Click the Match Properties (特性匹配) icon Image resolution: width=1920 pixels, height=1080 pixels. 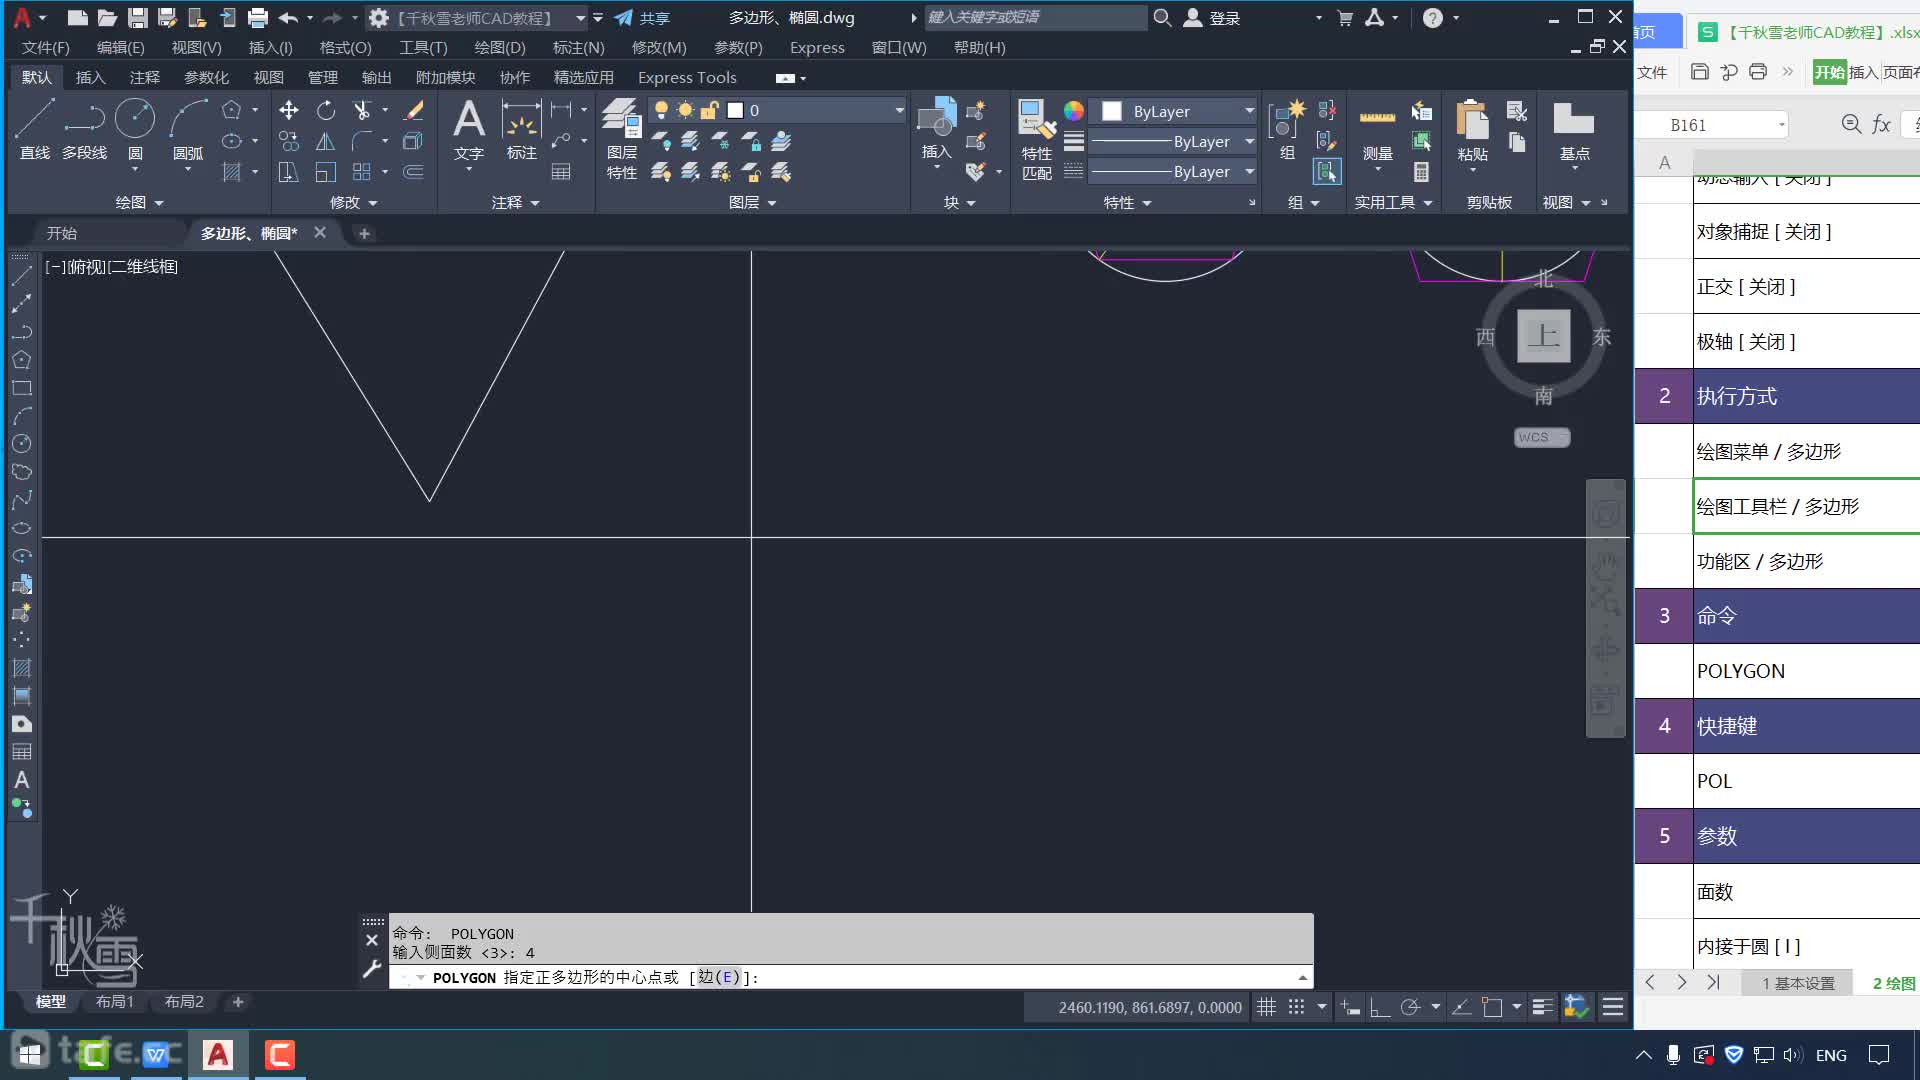[x=1037, y=138]
